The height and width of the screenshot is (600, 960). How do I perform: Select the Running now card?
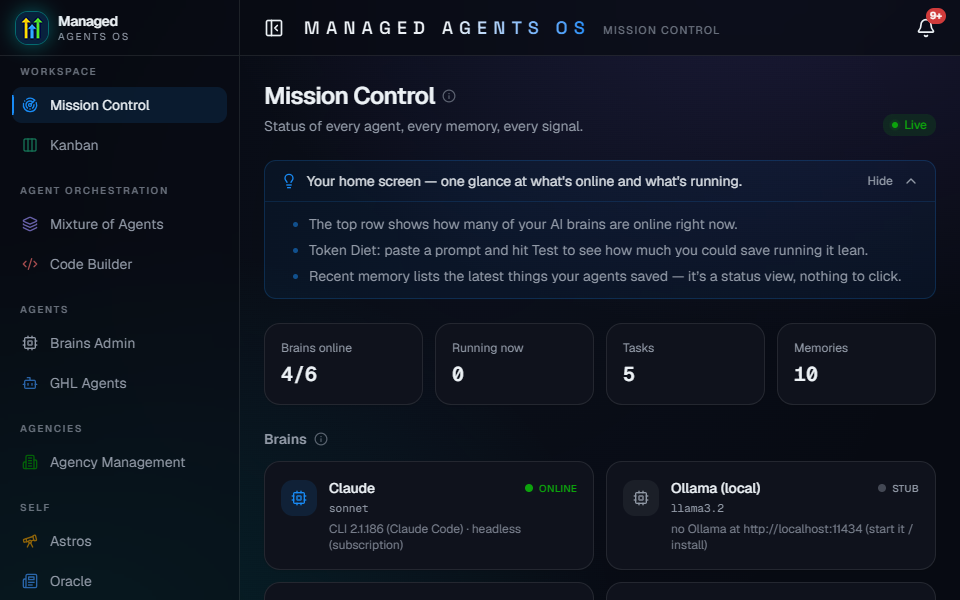click(514, 364)
